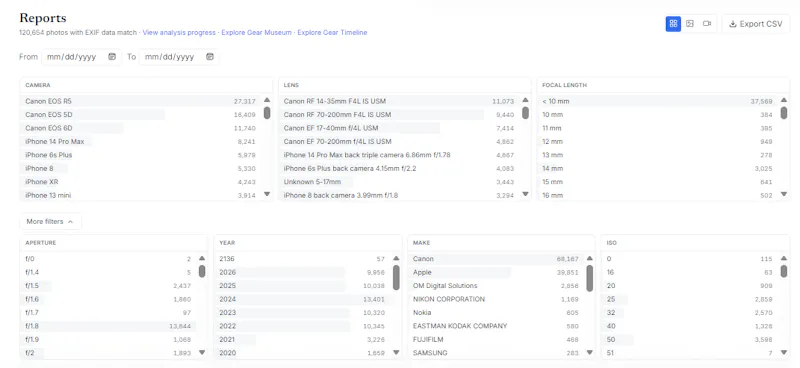Screen dimensions: 800x368
Task: Filter by year 2136
Action: pos(302,259)
